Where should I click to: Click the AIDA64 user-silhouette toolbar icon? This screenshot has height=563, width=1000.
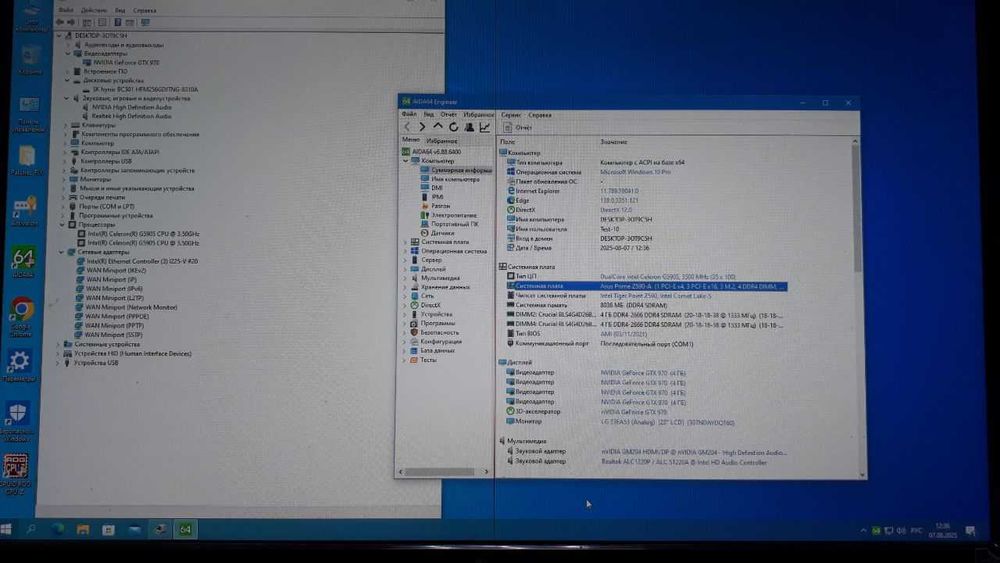pos(469,127)
